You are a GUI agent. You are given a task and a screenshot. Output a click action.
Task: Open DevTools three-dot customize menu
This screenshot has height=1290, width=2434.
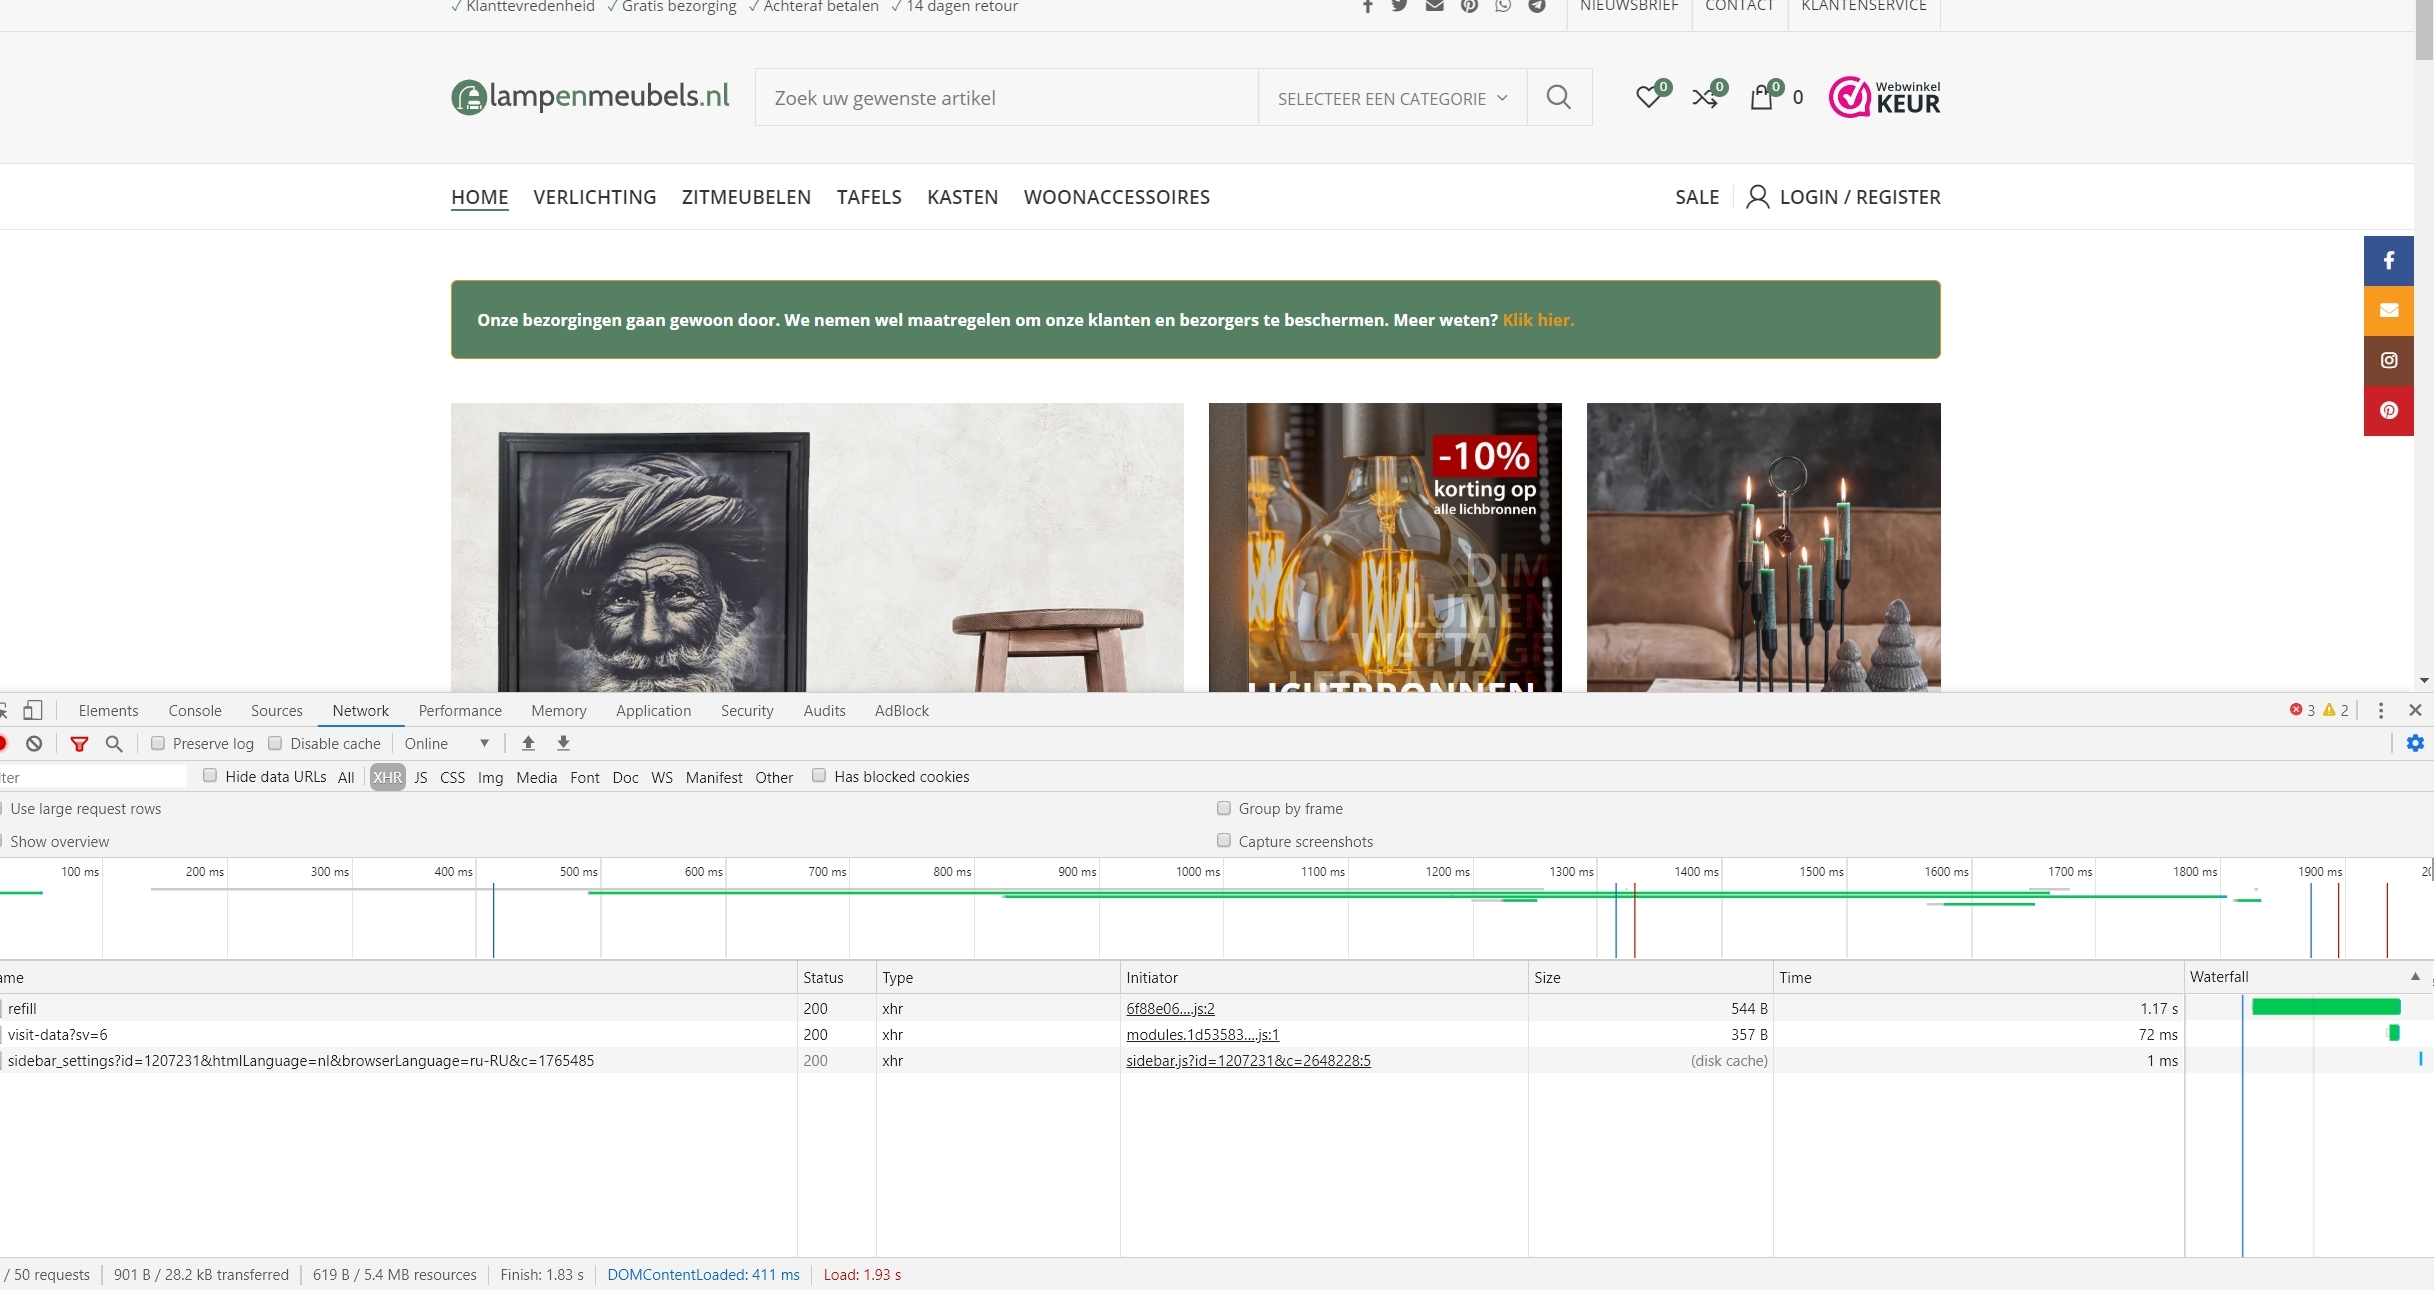[x=2380, y=710]
